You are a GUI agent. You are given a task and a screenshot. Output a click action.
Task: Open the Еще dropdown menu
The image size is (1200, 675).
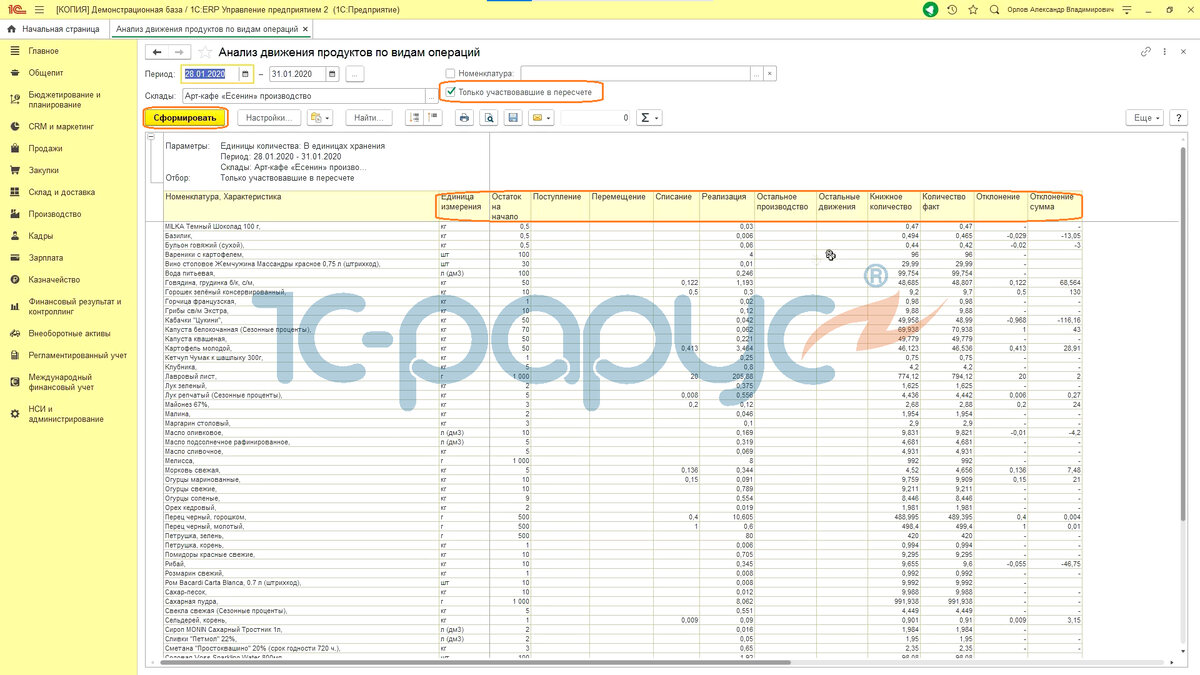point(1144,117)
